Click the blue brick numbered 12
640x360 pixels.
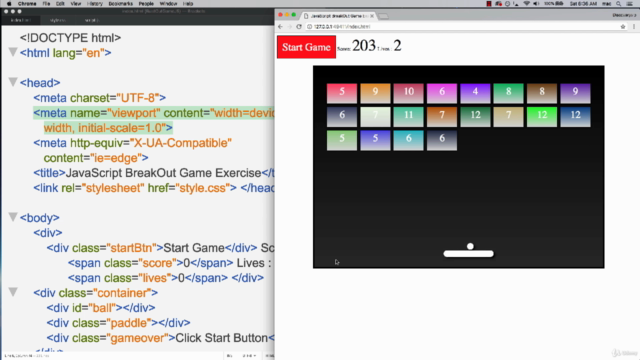pos(576,117)
